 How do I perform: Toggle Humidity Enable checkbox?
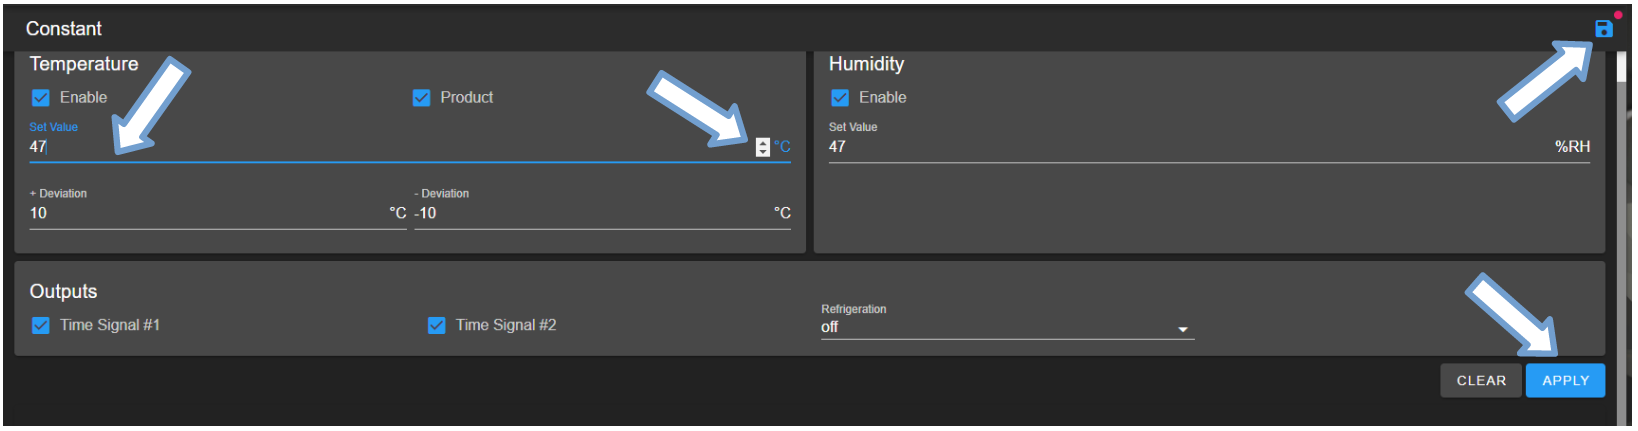840,97
